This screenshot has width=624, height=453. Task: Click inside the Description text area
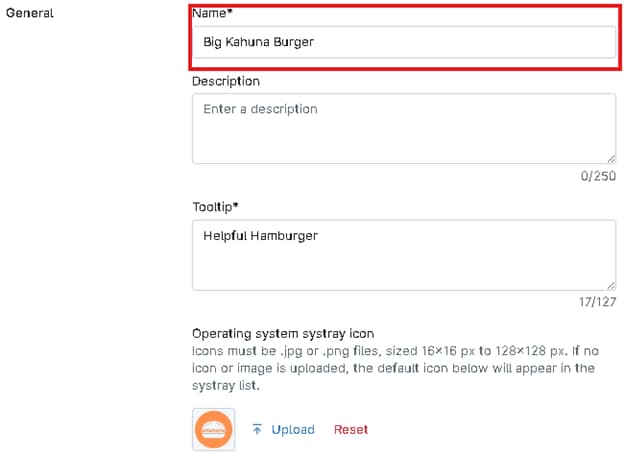point(403,135)
